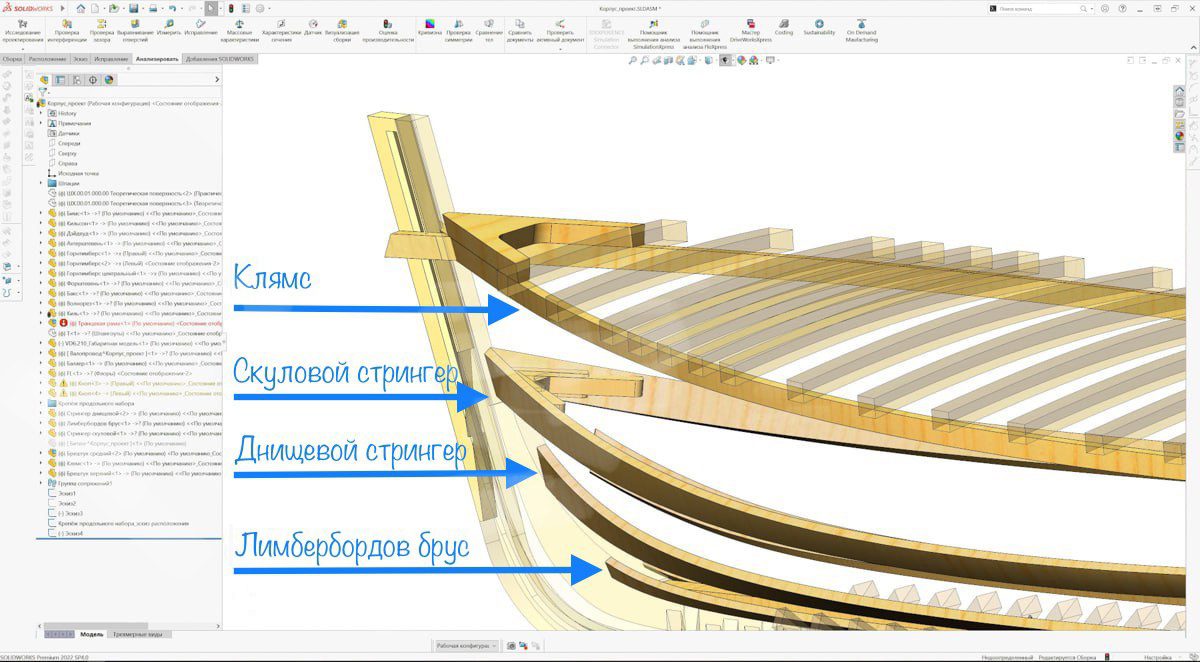Select the Модель tab at bottom
The width and height of the screenshot is (1200, 662).
(92, 634)
